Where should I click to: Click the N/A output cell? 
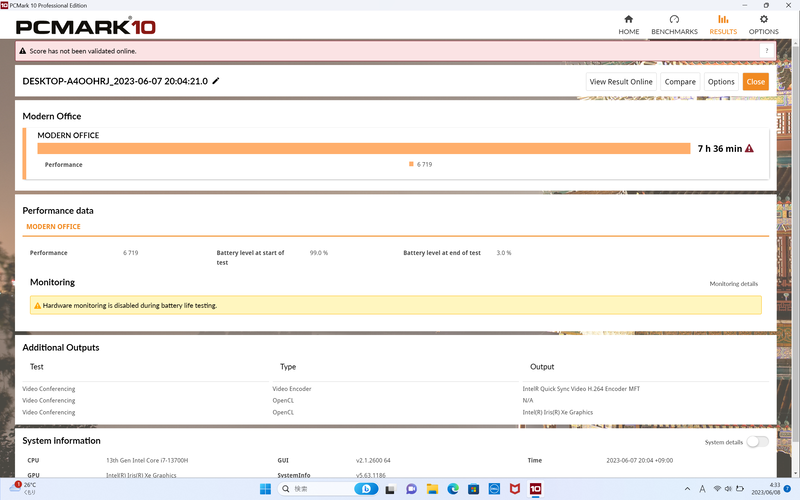coord(528,401)
